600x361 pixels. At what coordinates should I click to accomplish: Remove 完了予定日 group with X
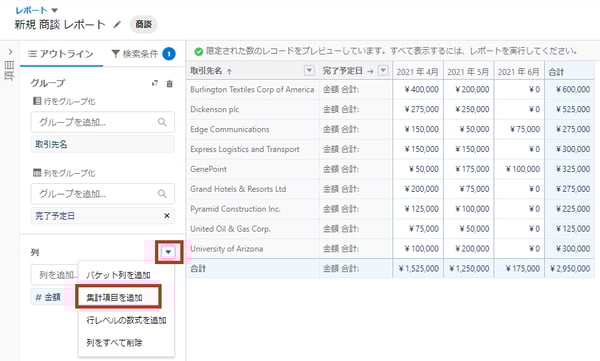167,216
